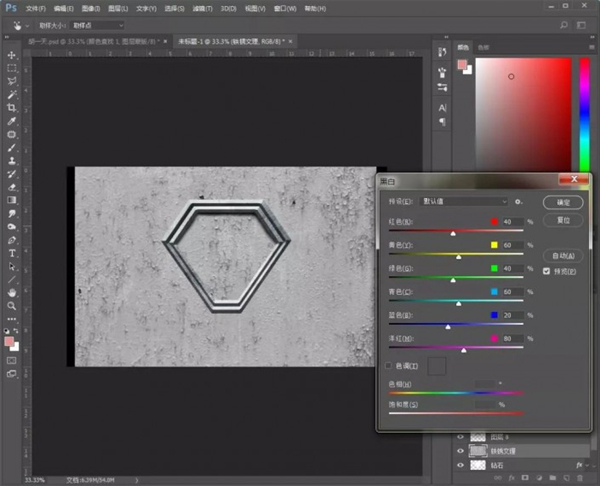Open preset options gear in Black & White dialog
Screen dimensions: 600x486
point(520,202)
